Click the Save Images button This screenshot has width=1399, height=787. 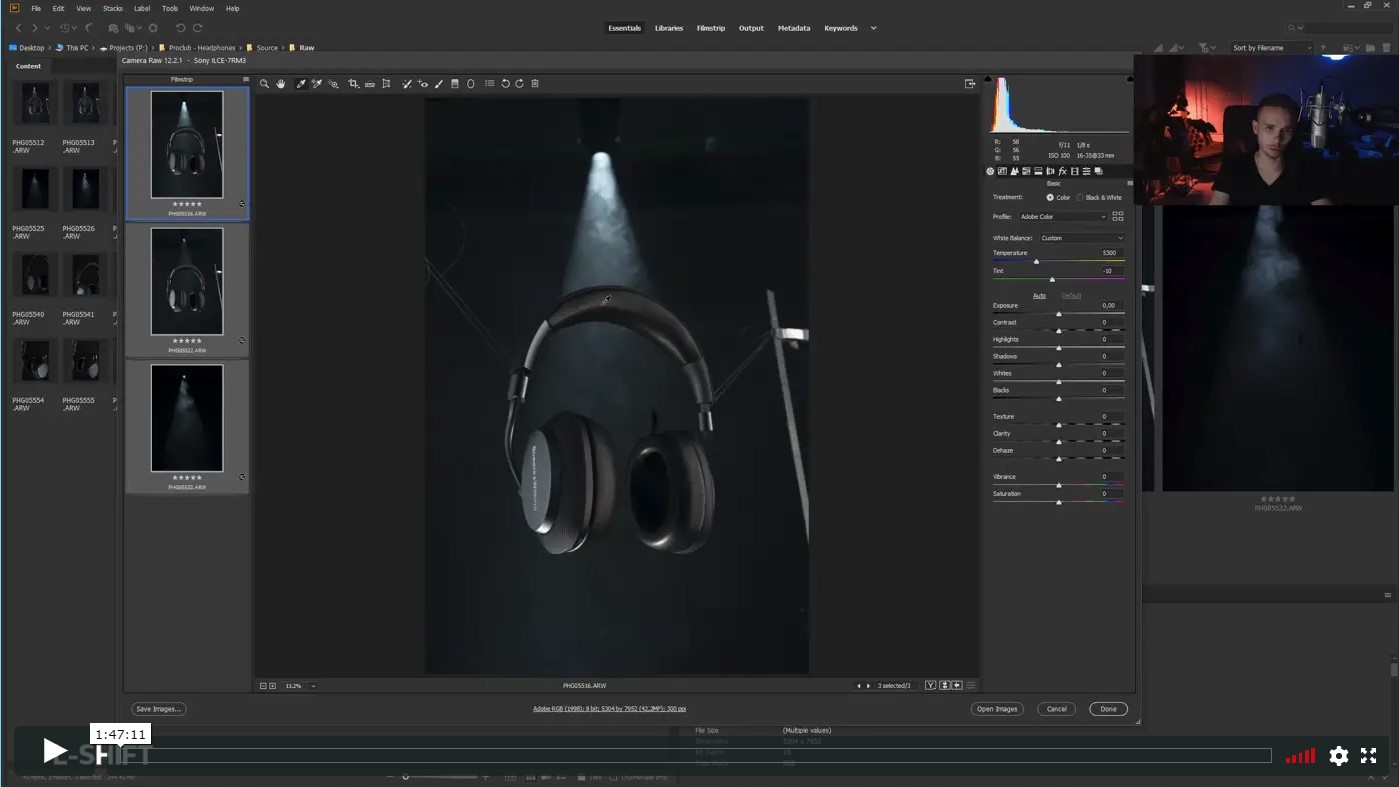tap(158, 709)
